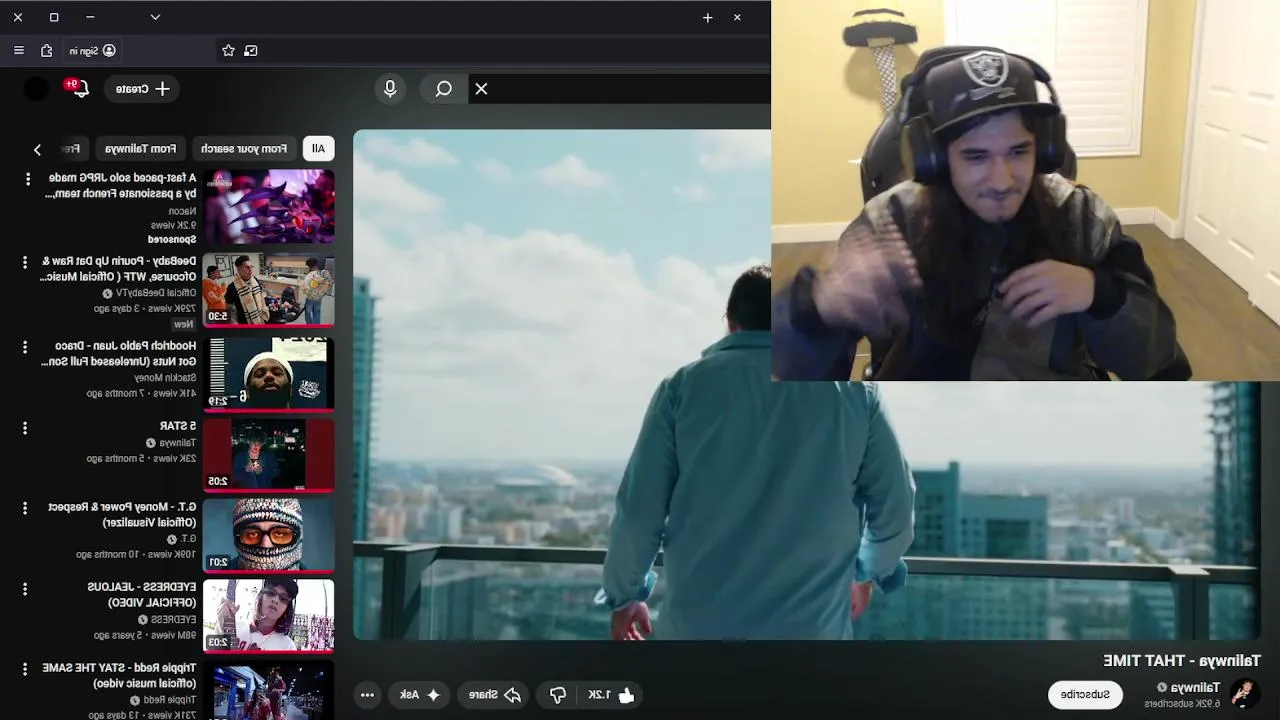Open the YouTube account avatar menu
1280x720 pixels.
point(36,89)
